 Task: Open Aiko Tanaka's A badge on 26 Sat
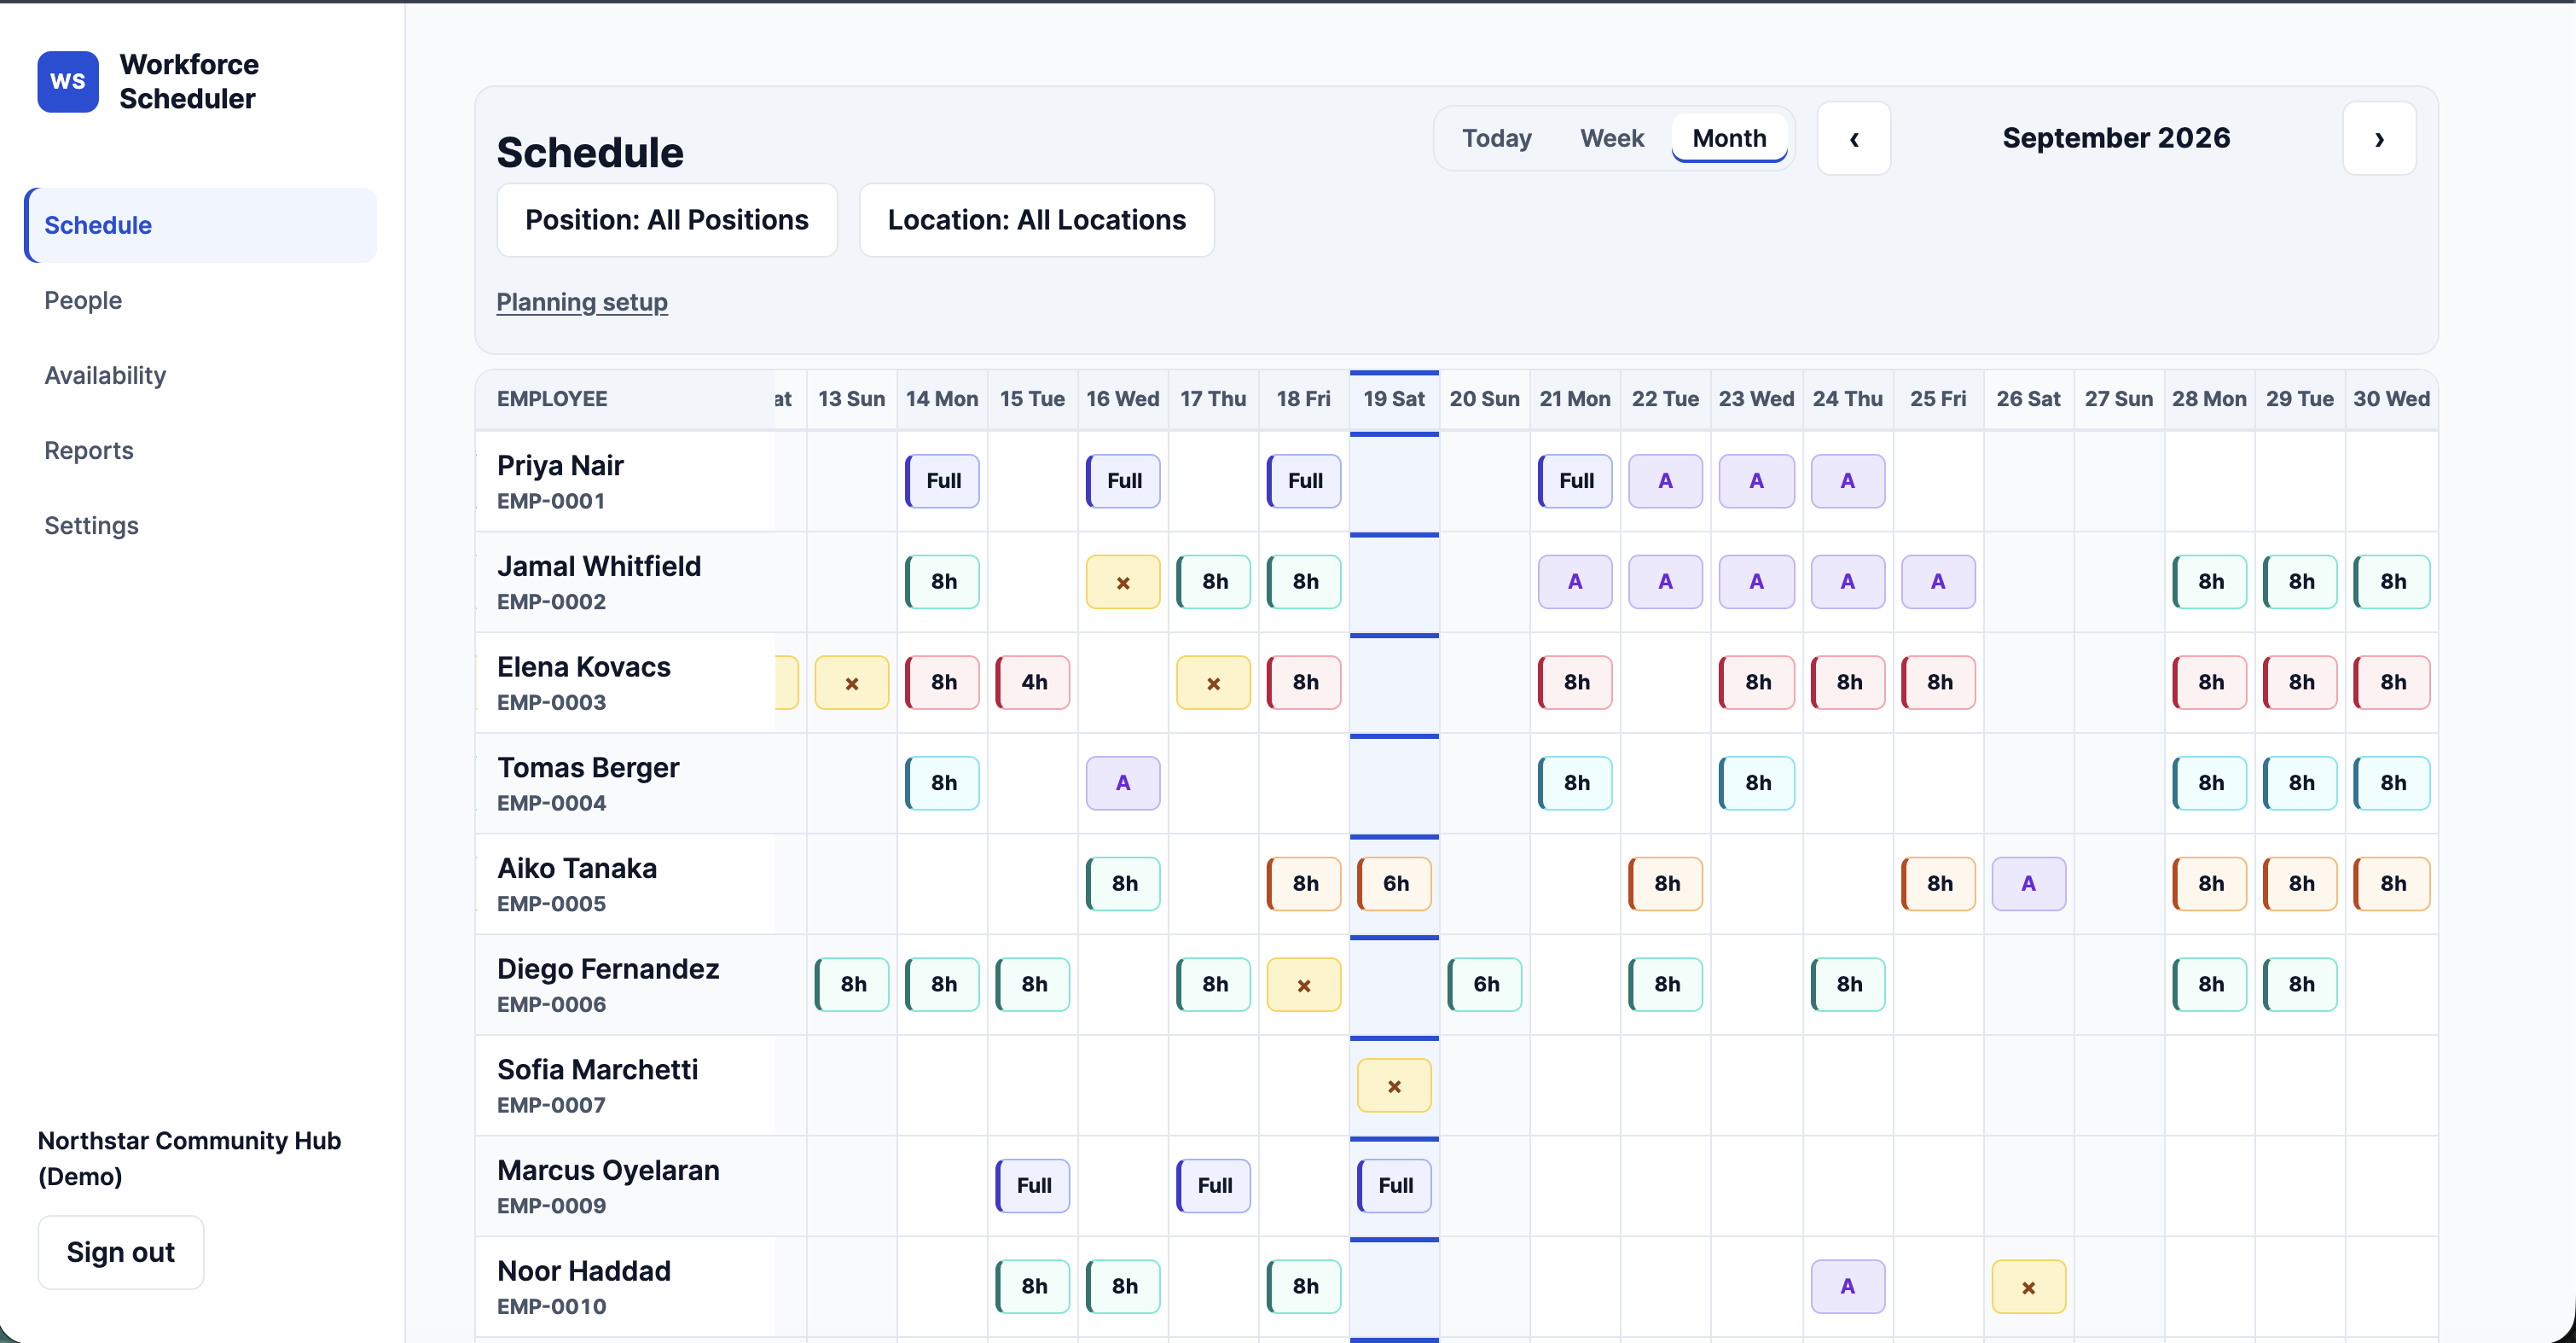pyautogui.click(x=2028, y=884)
